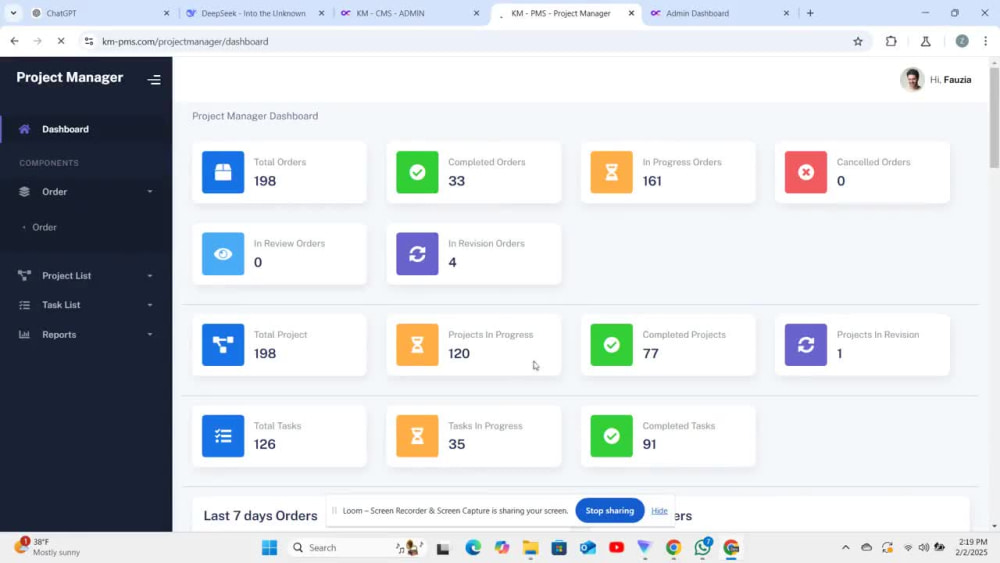Expand the Reports dropdown arrow
1000x563 pixels.
point(150,335)
